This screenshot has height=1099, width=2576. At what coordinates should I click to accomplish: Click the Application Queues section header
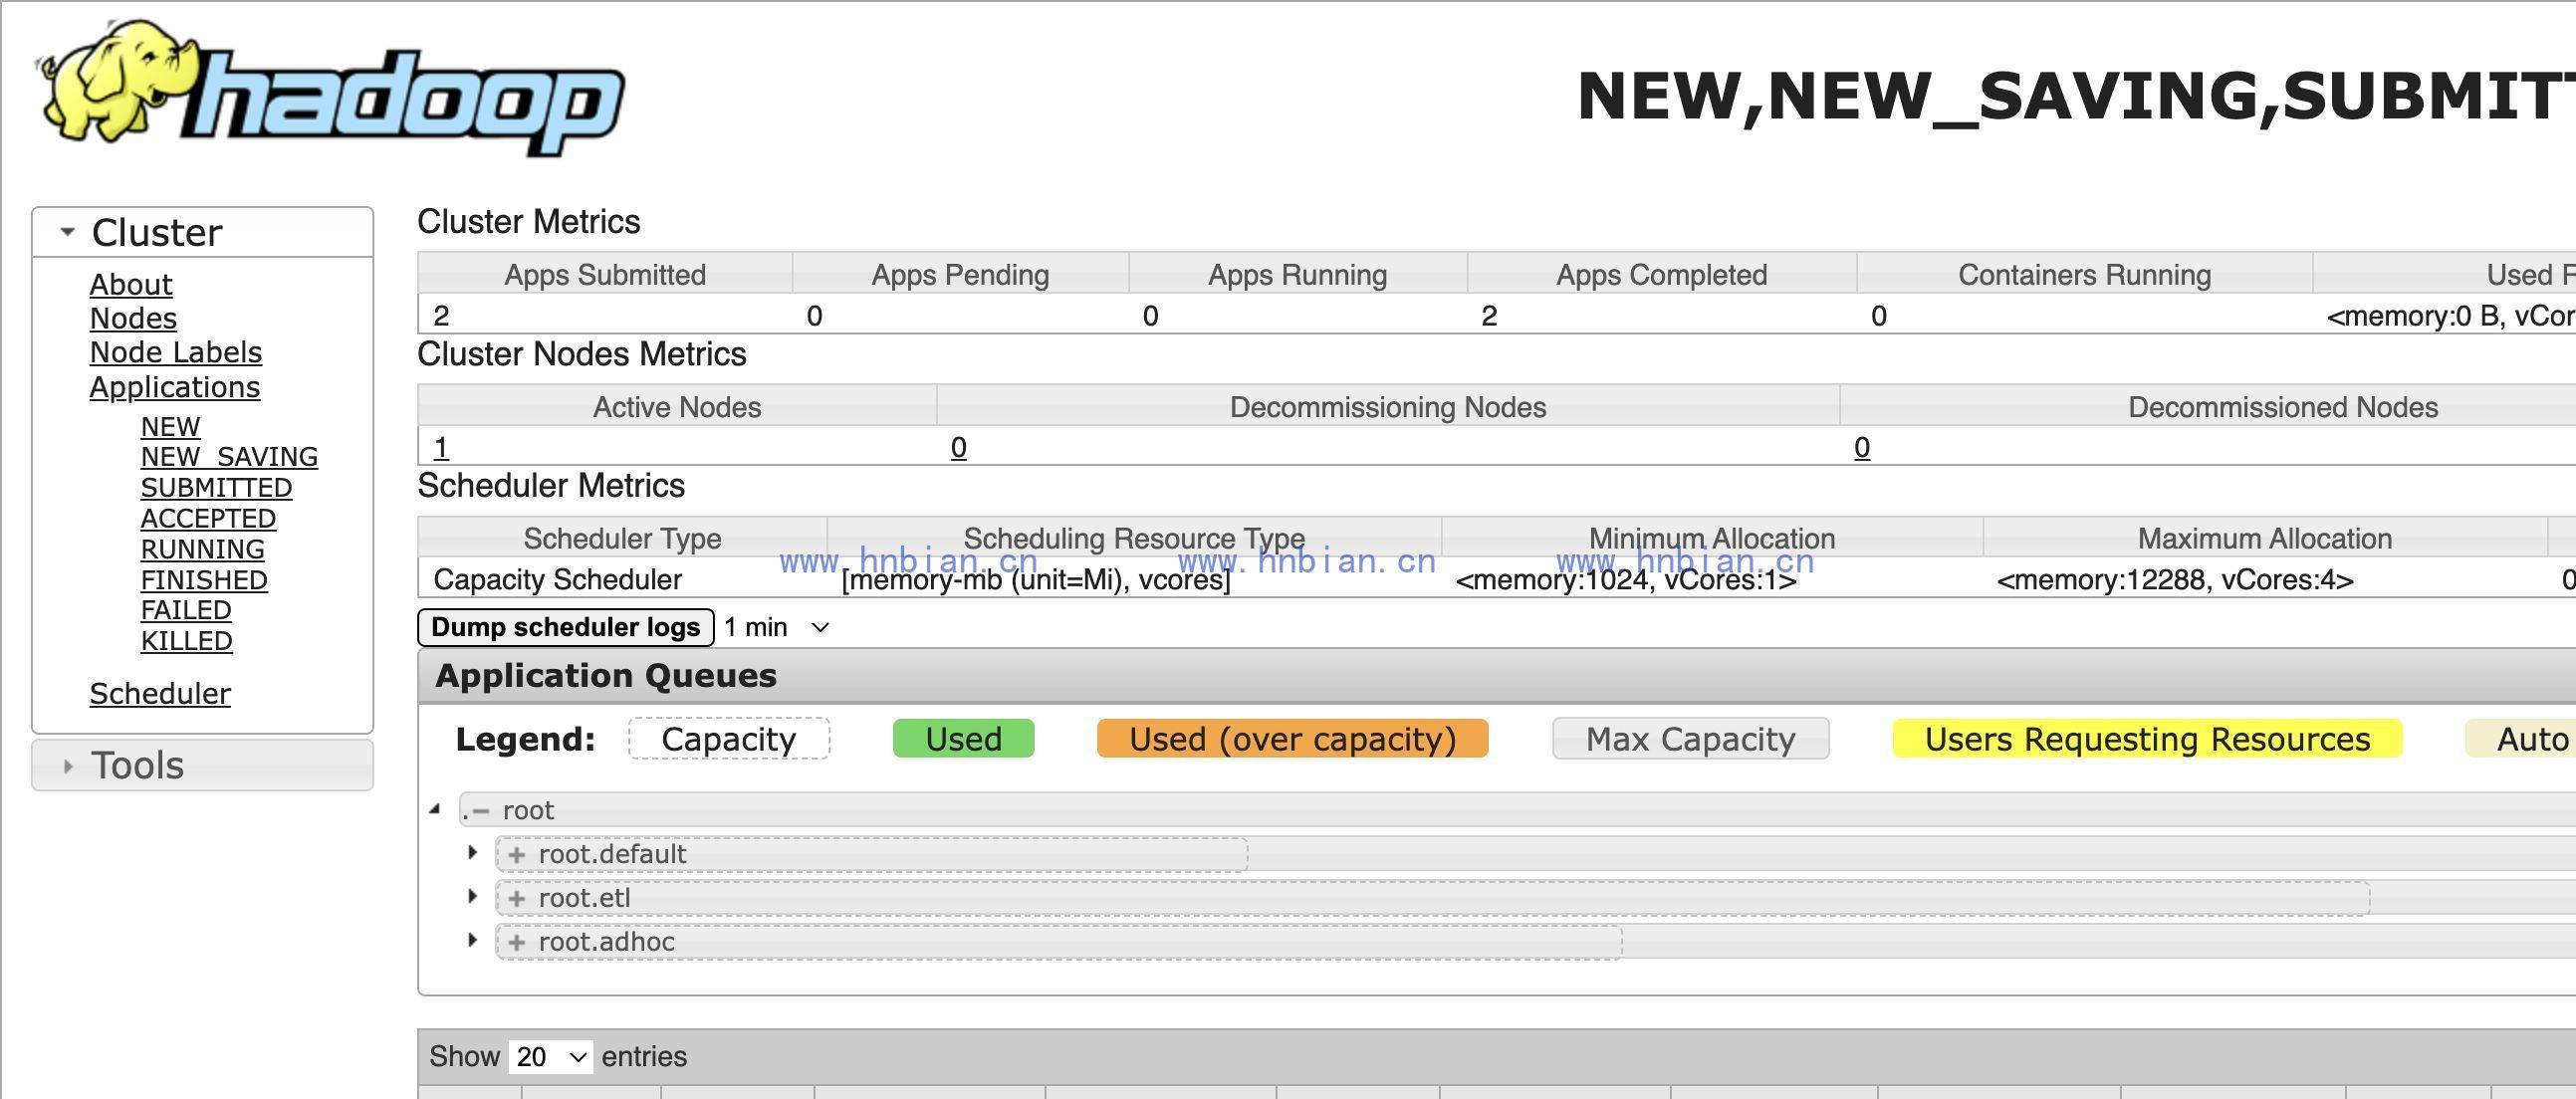pos(1497,676)
